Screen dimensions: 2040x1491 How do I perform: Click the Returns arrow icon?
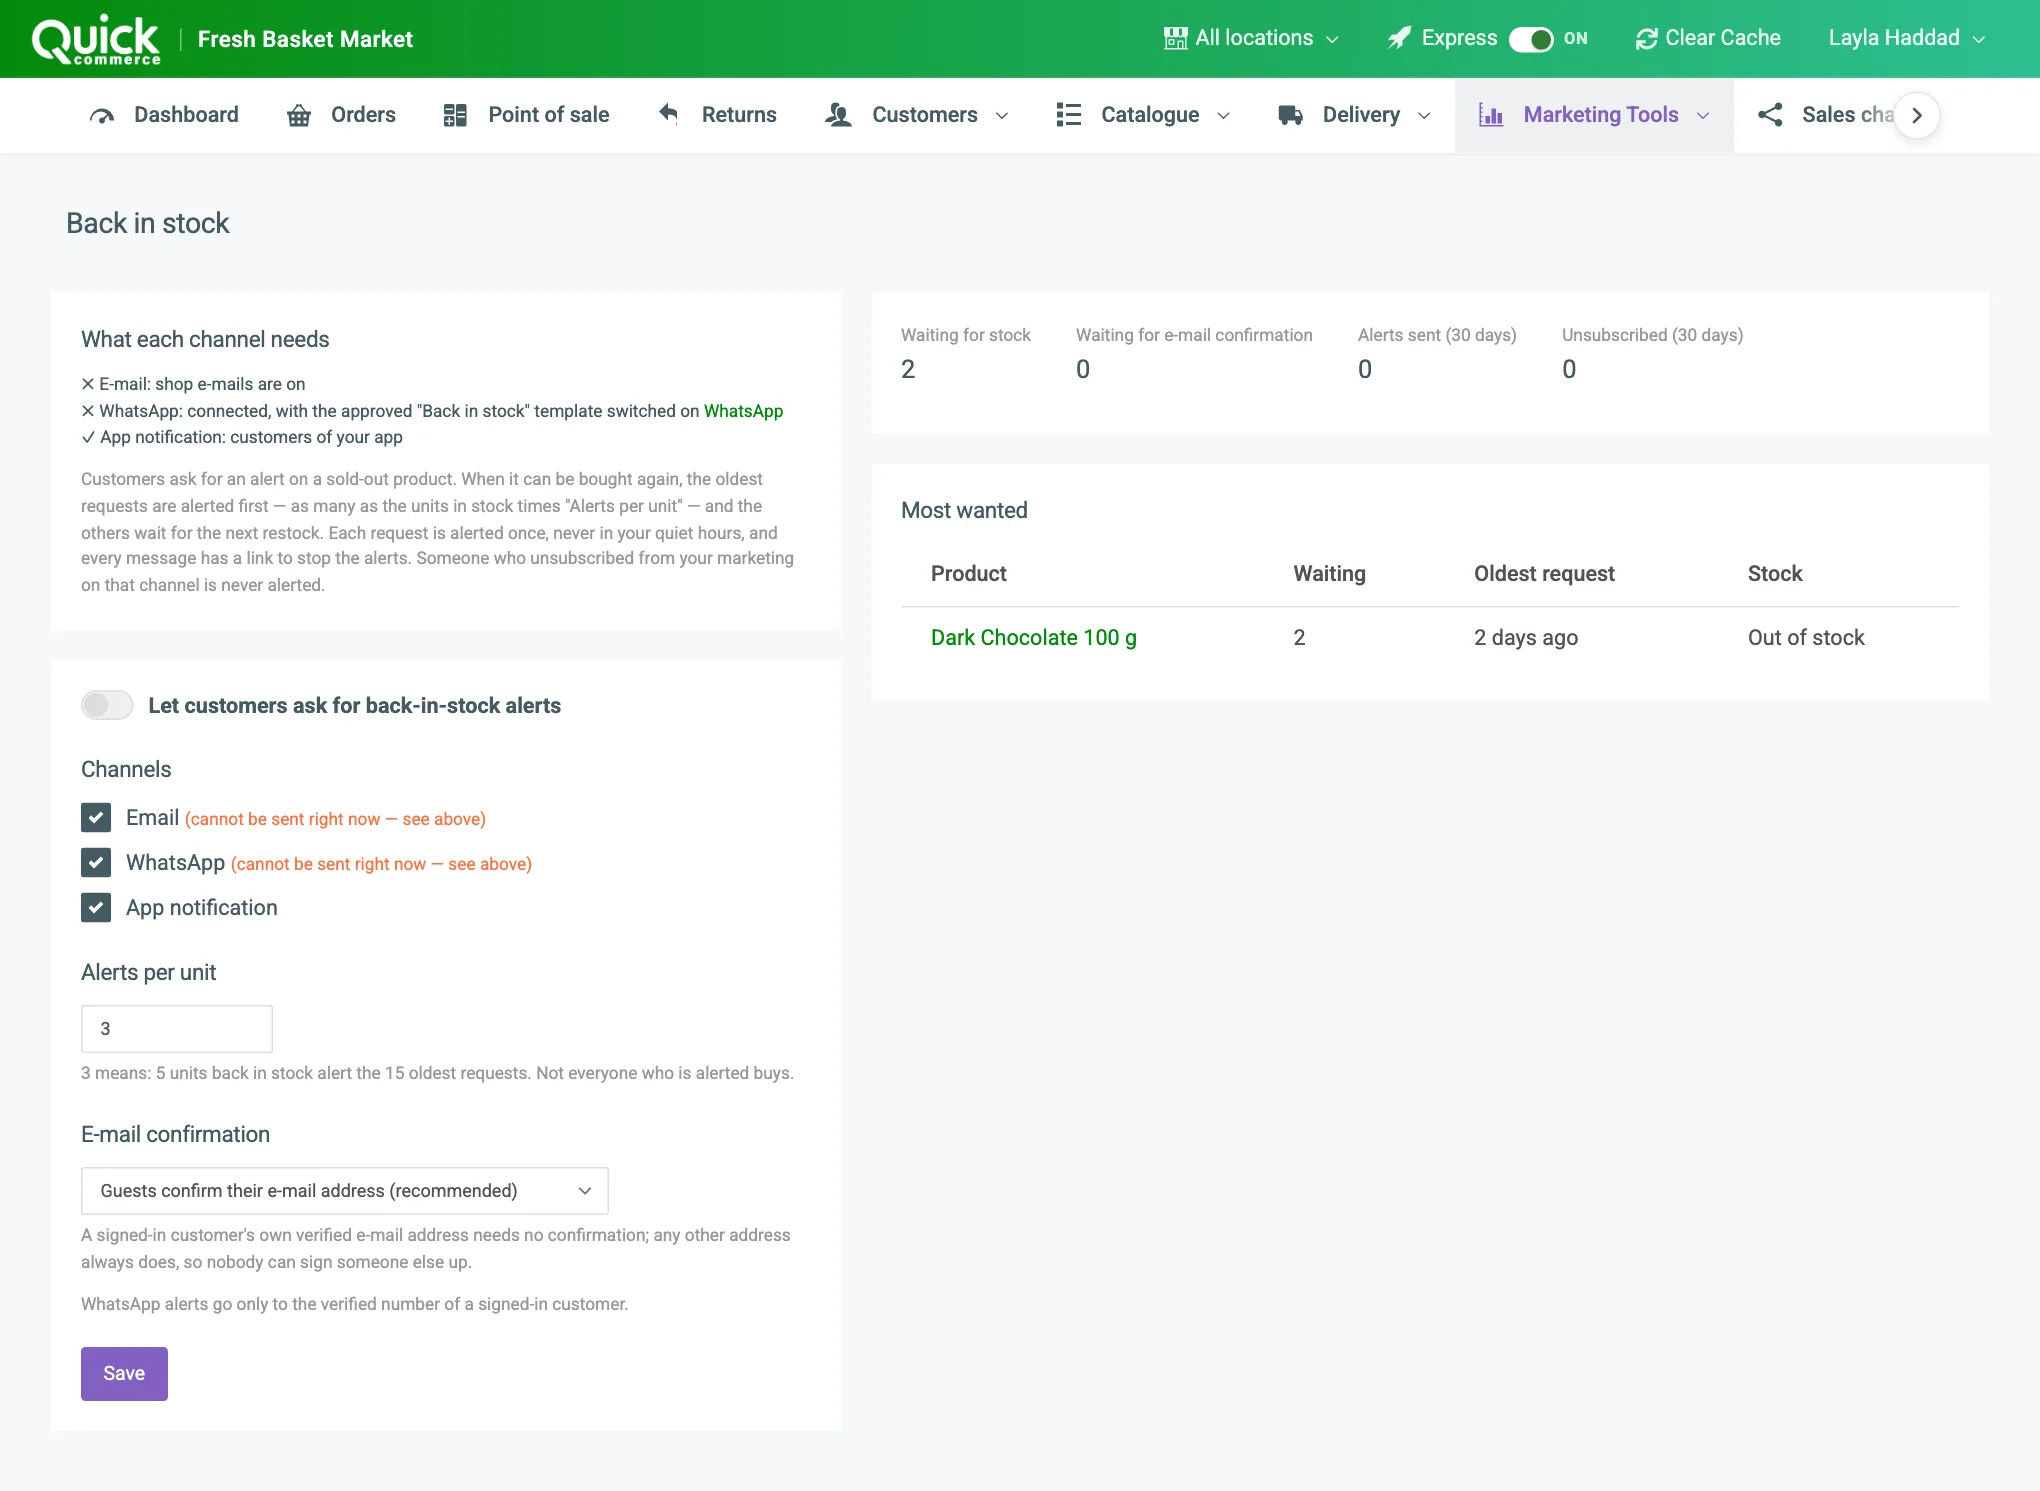[669, 114]
